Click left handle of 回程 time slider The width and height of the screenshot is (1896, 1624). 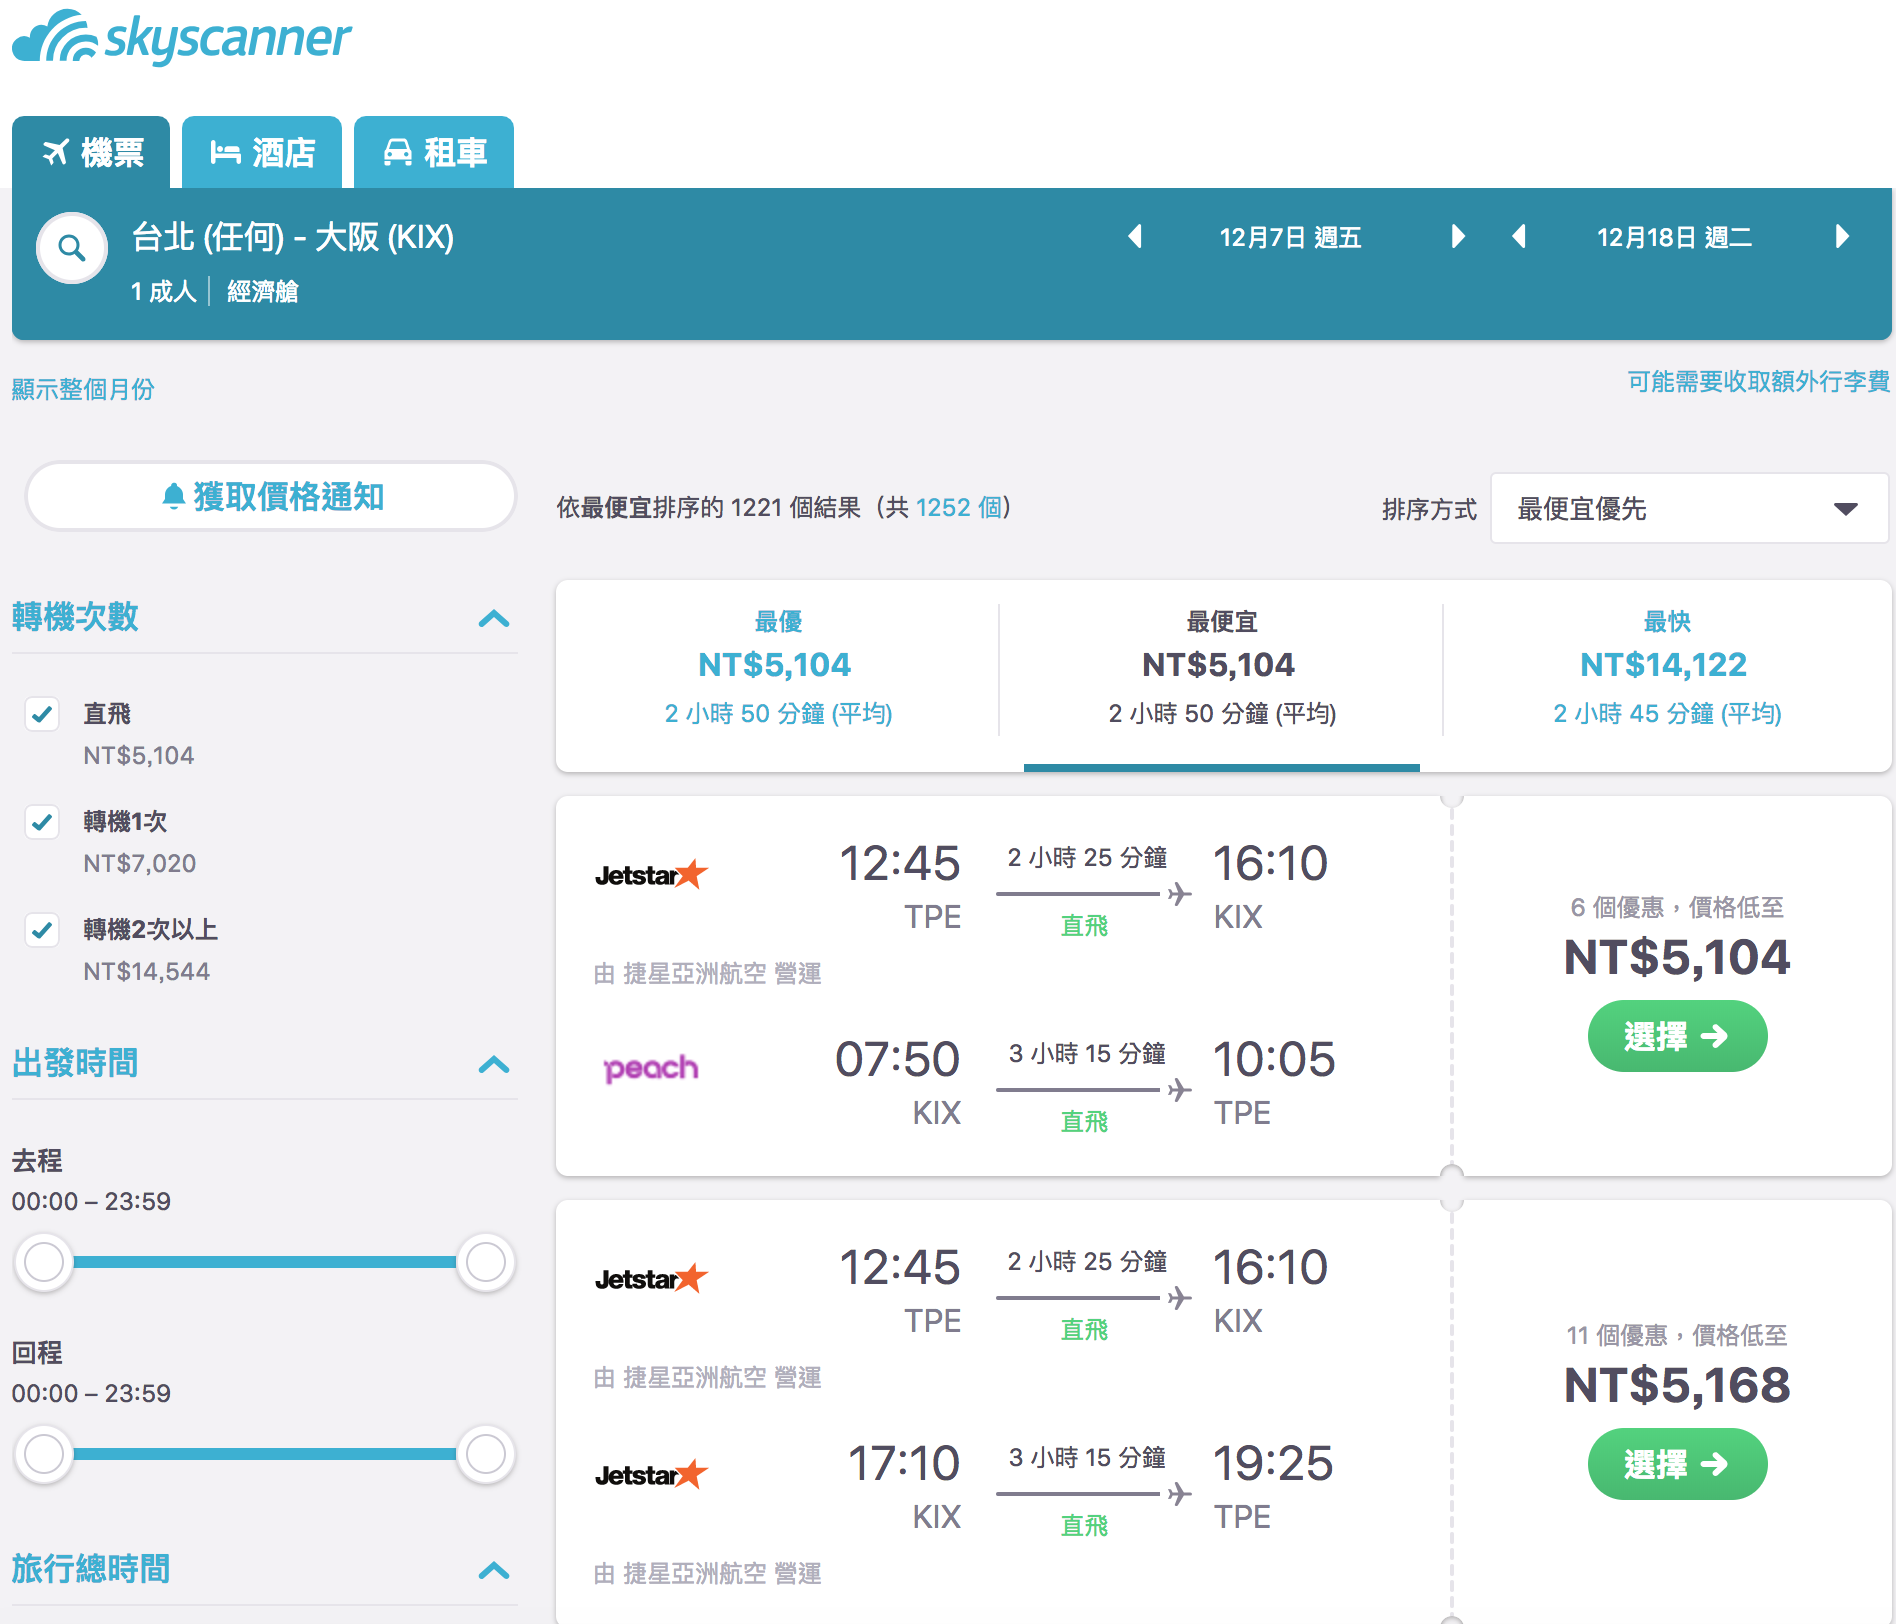(44, 1454)
